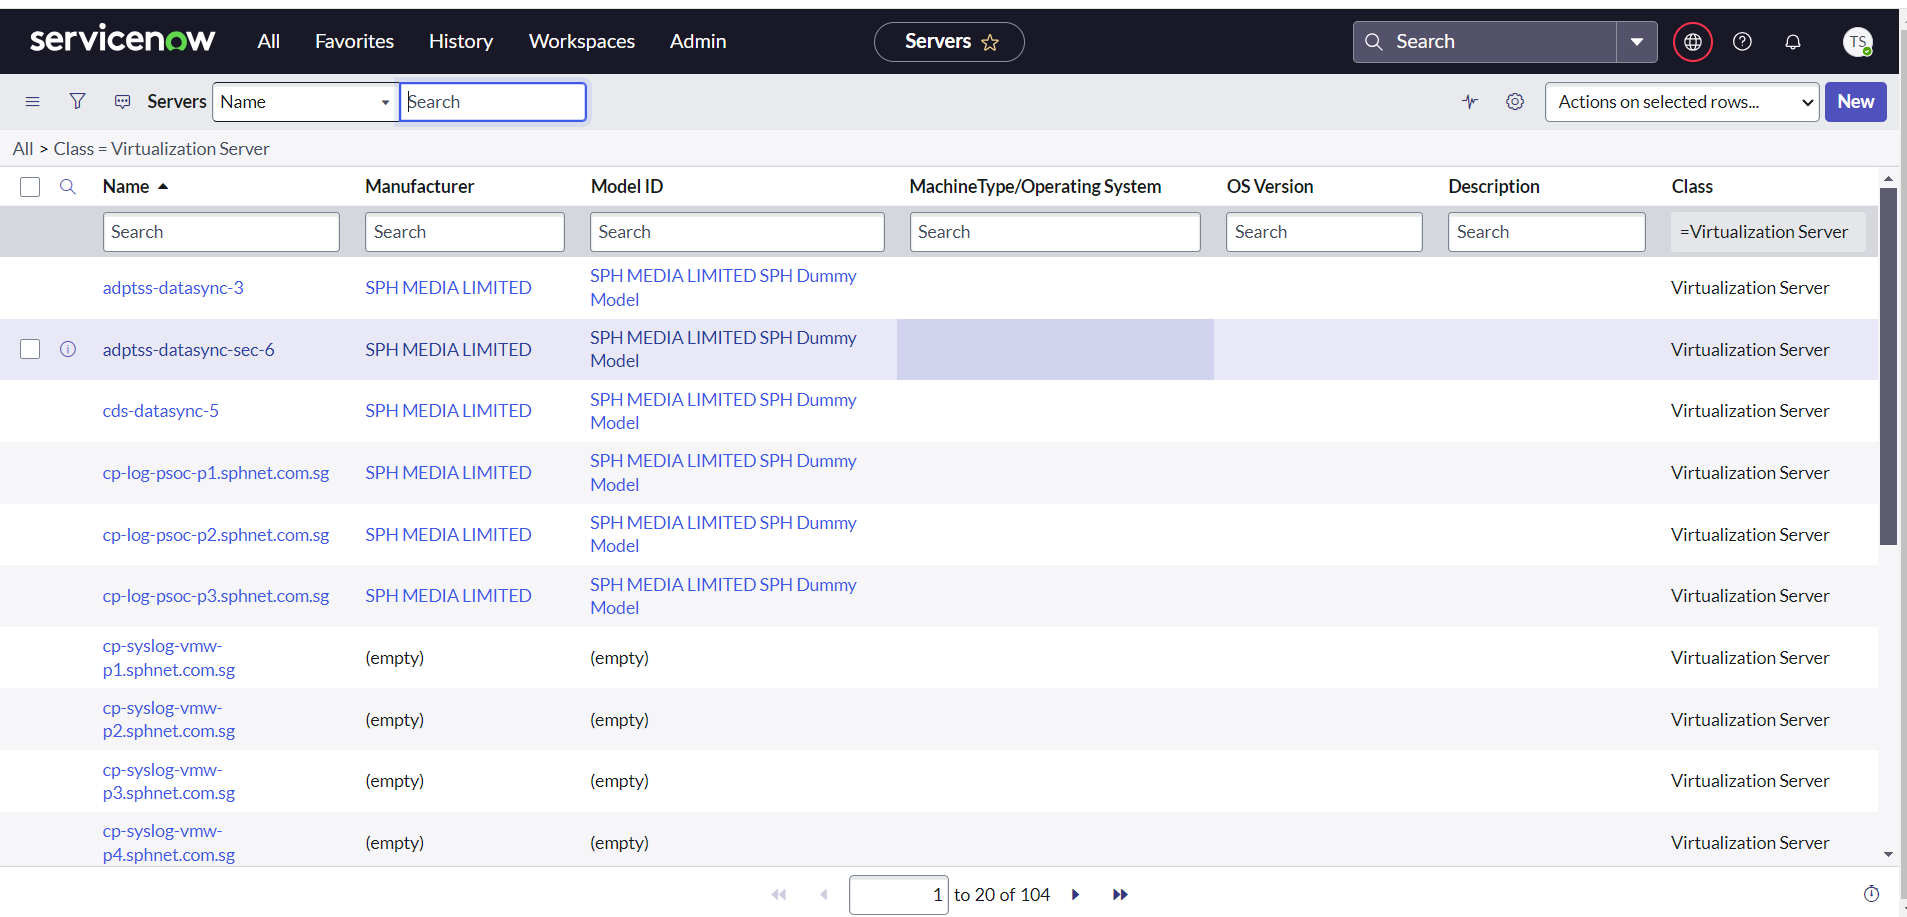Click the New button
Image resolution: width=1907 pixels, height=917 pixels.
pos(1855,102)
